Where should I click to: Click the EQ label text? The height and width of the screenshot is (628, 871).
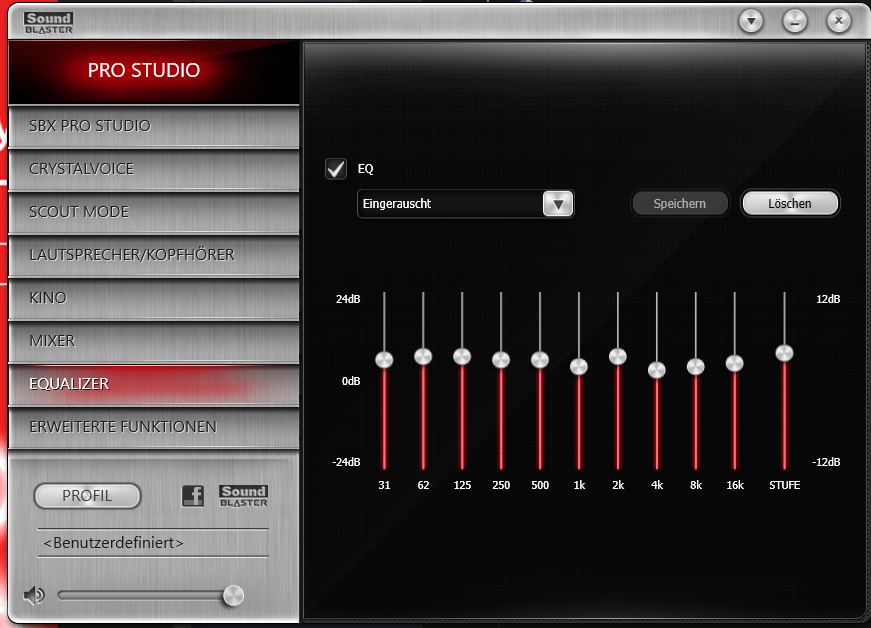366,169
